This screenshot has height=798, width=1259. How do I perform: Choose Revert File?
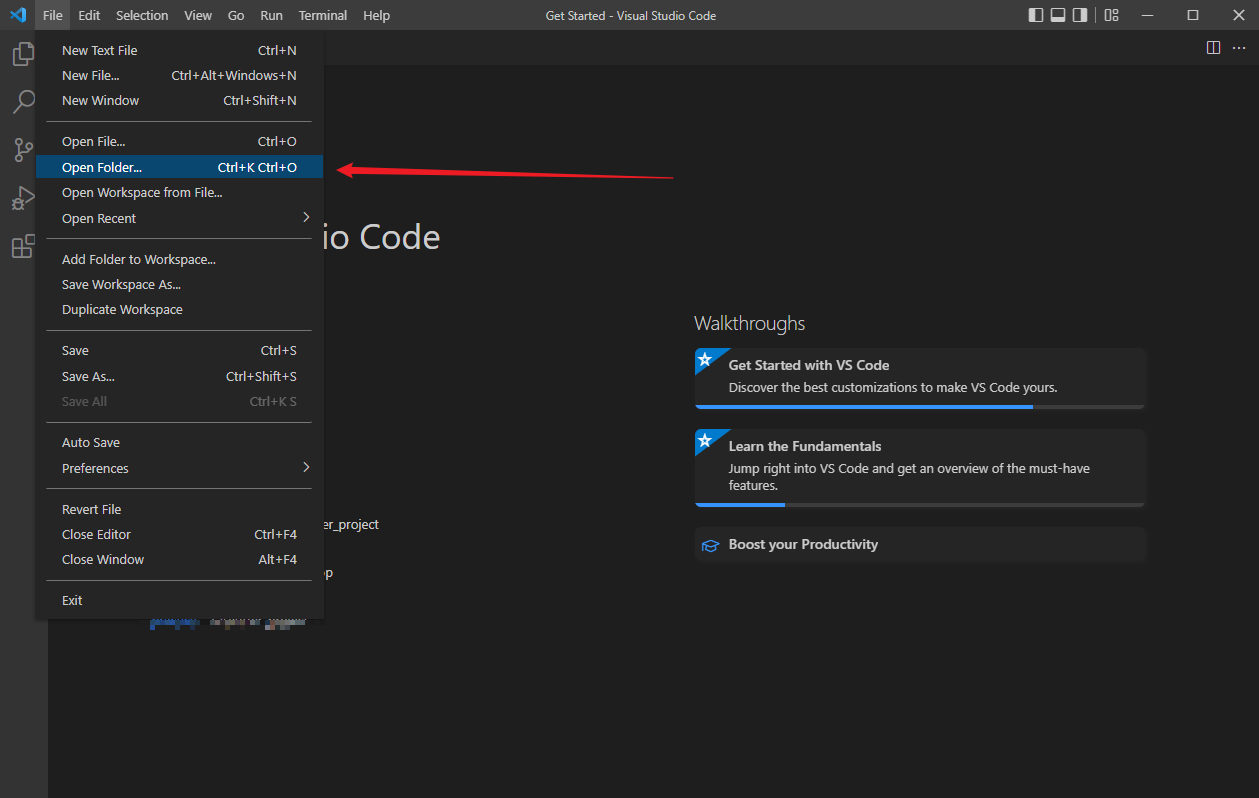tap(179, 509)
